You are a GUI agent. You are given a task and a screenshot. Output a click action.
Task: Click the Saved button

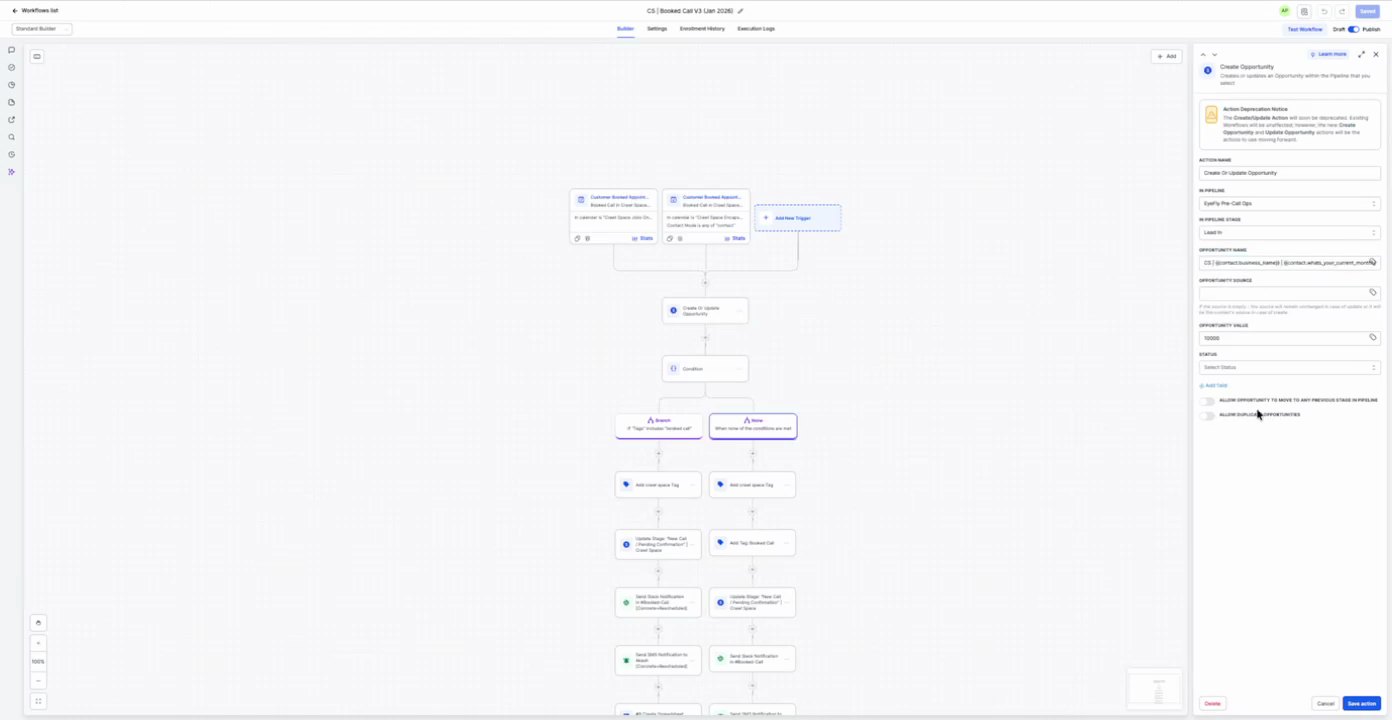(1367, 11)
